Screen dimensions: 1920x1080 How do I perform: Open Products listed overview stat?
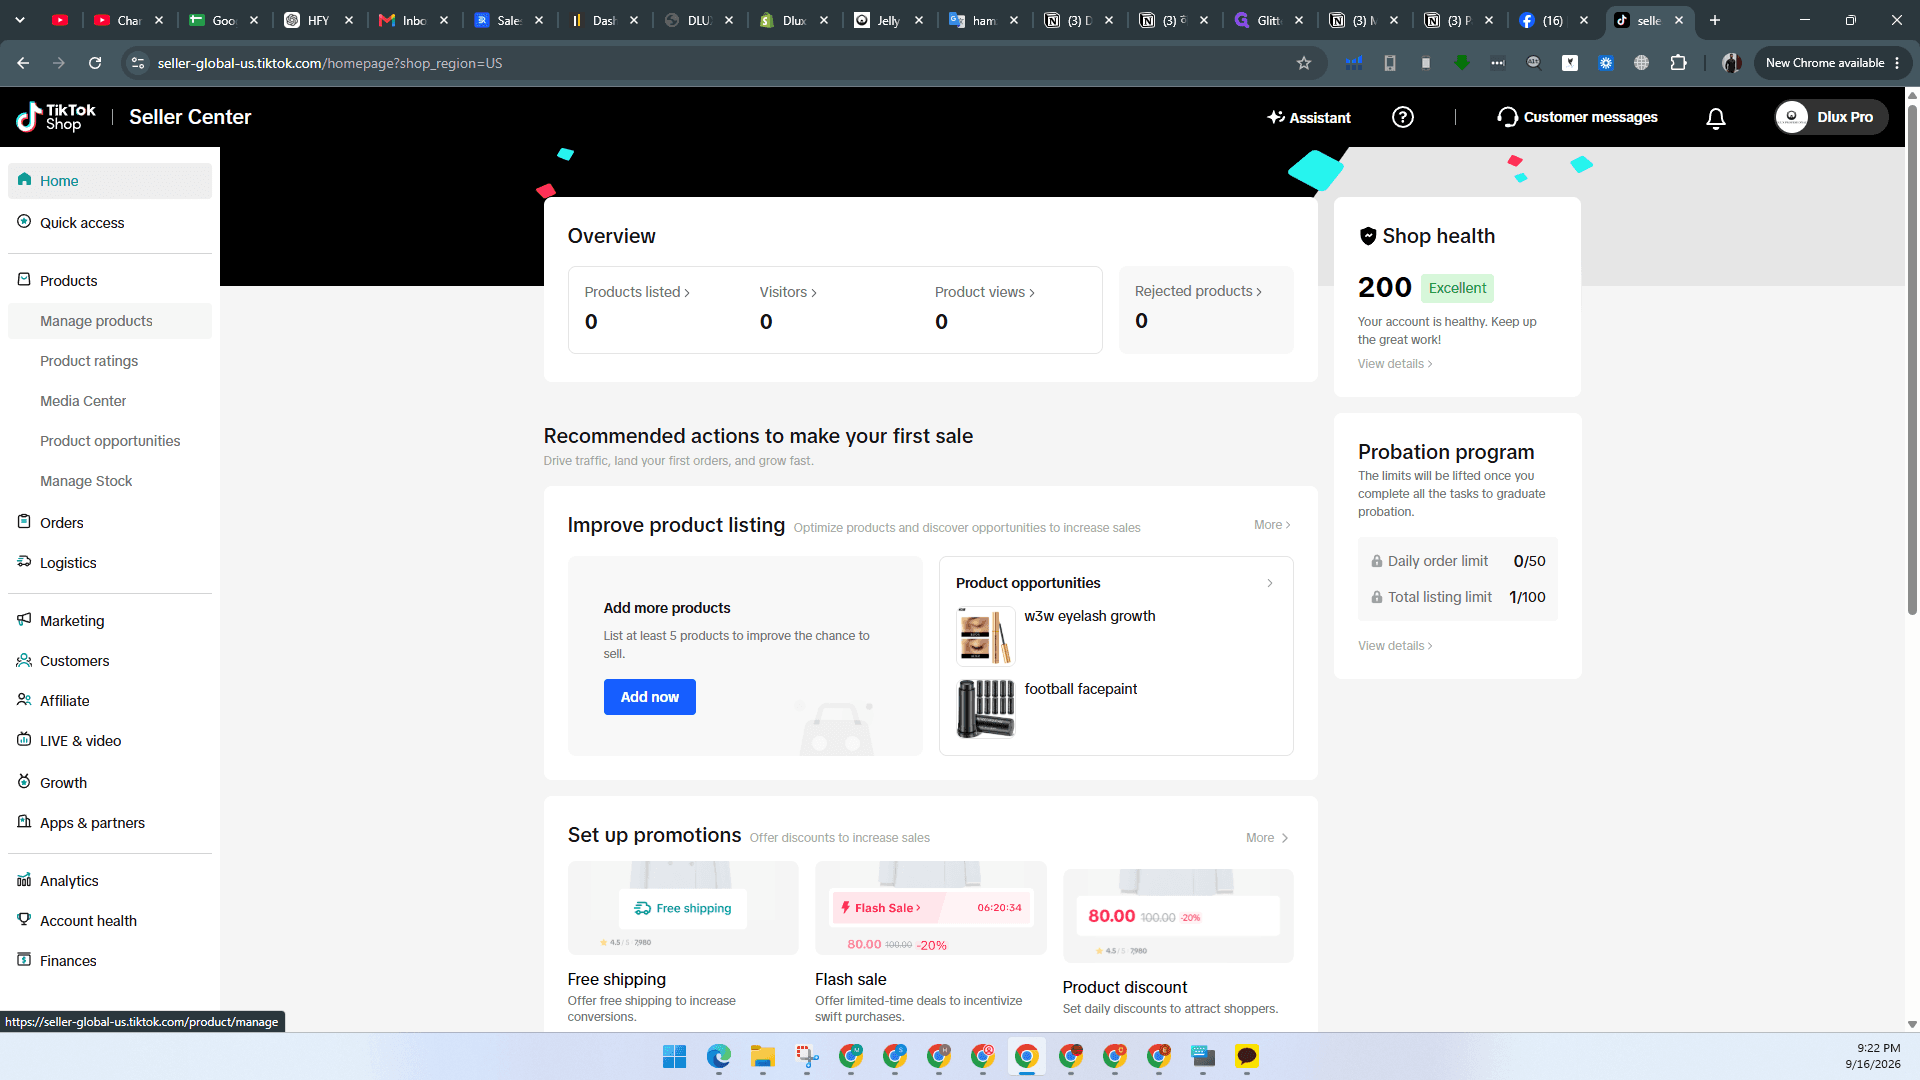(x=637, y=292)
